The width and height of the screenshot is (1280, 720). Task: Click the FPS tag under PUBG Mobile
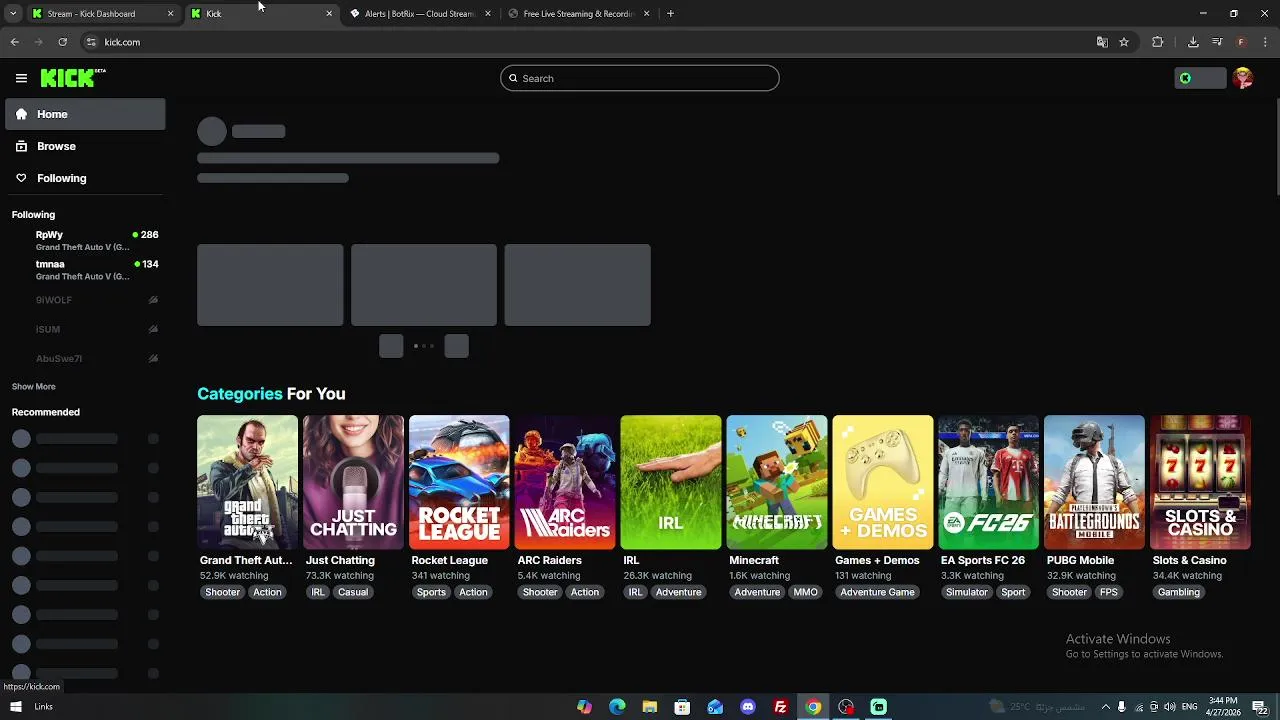(x=1109, y=592)
